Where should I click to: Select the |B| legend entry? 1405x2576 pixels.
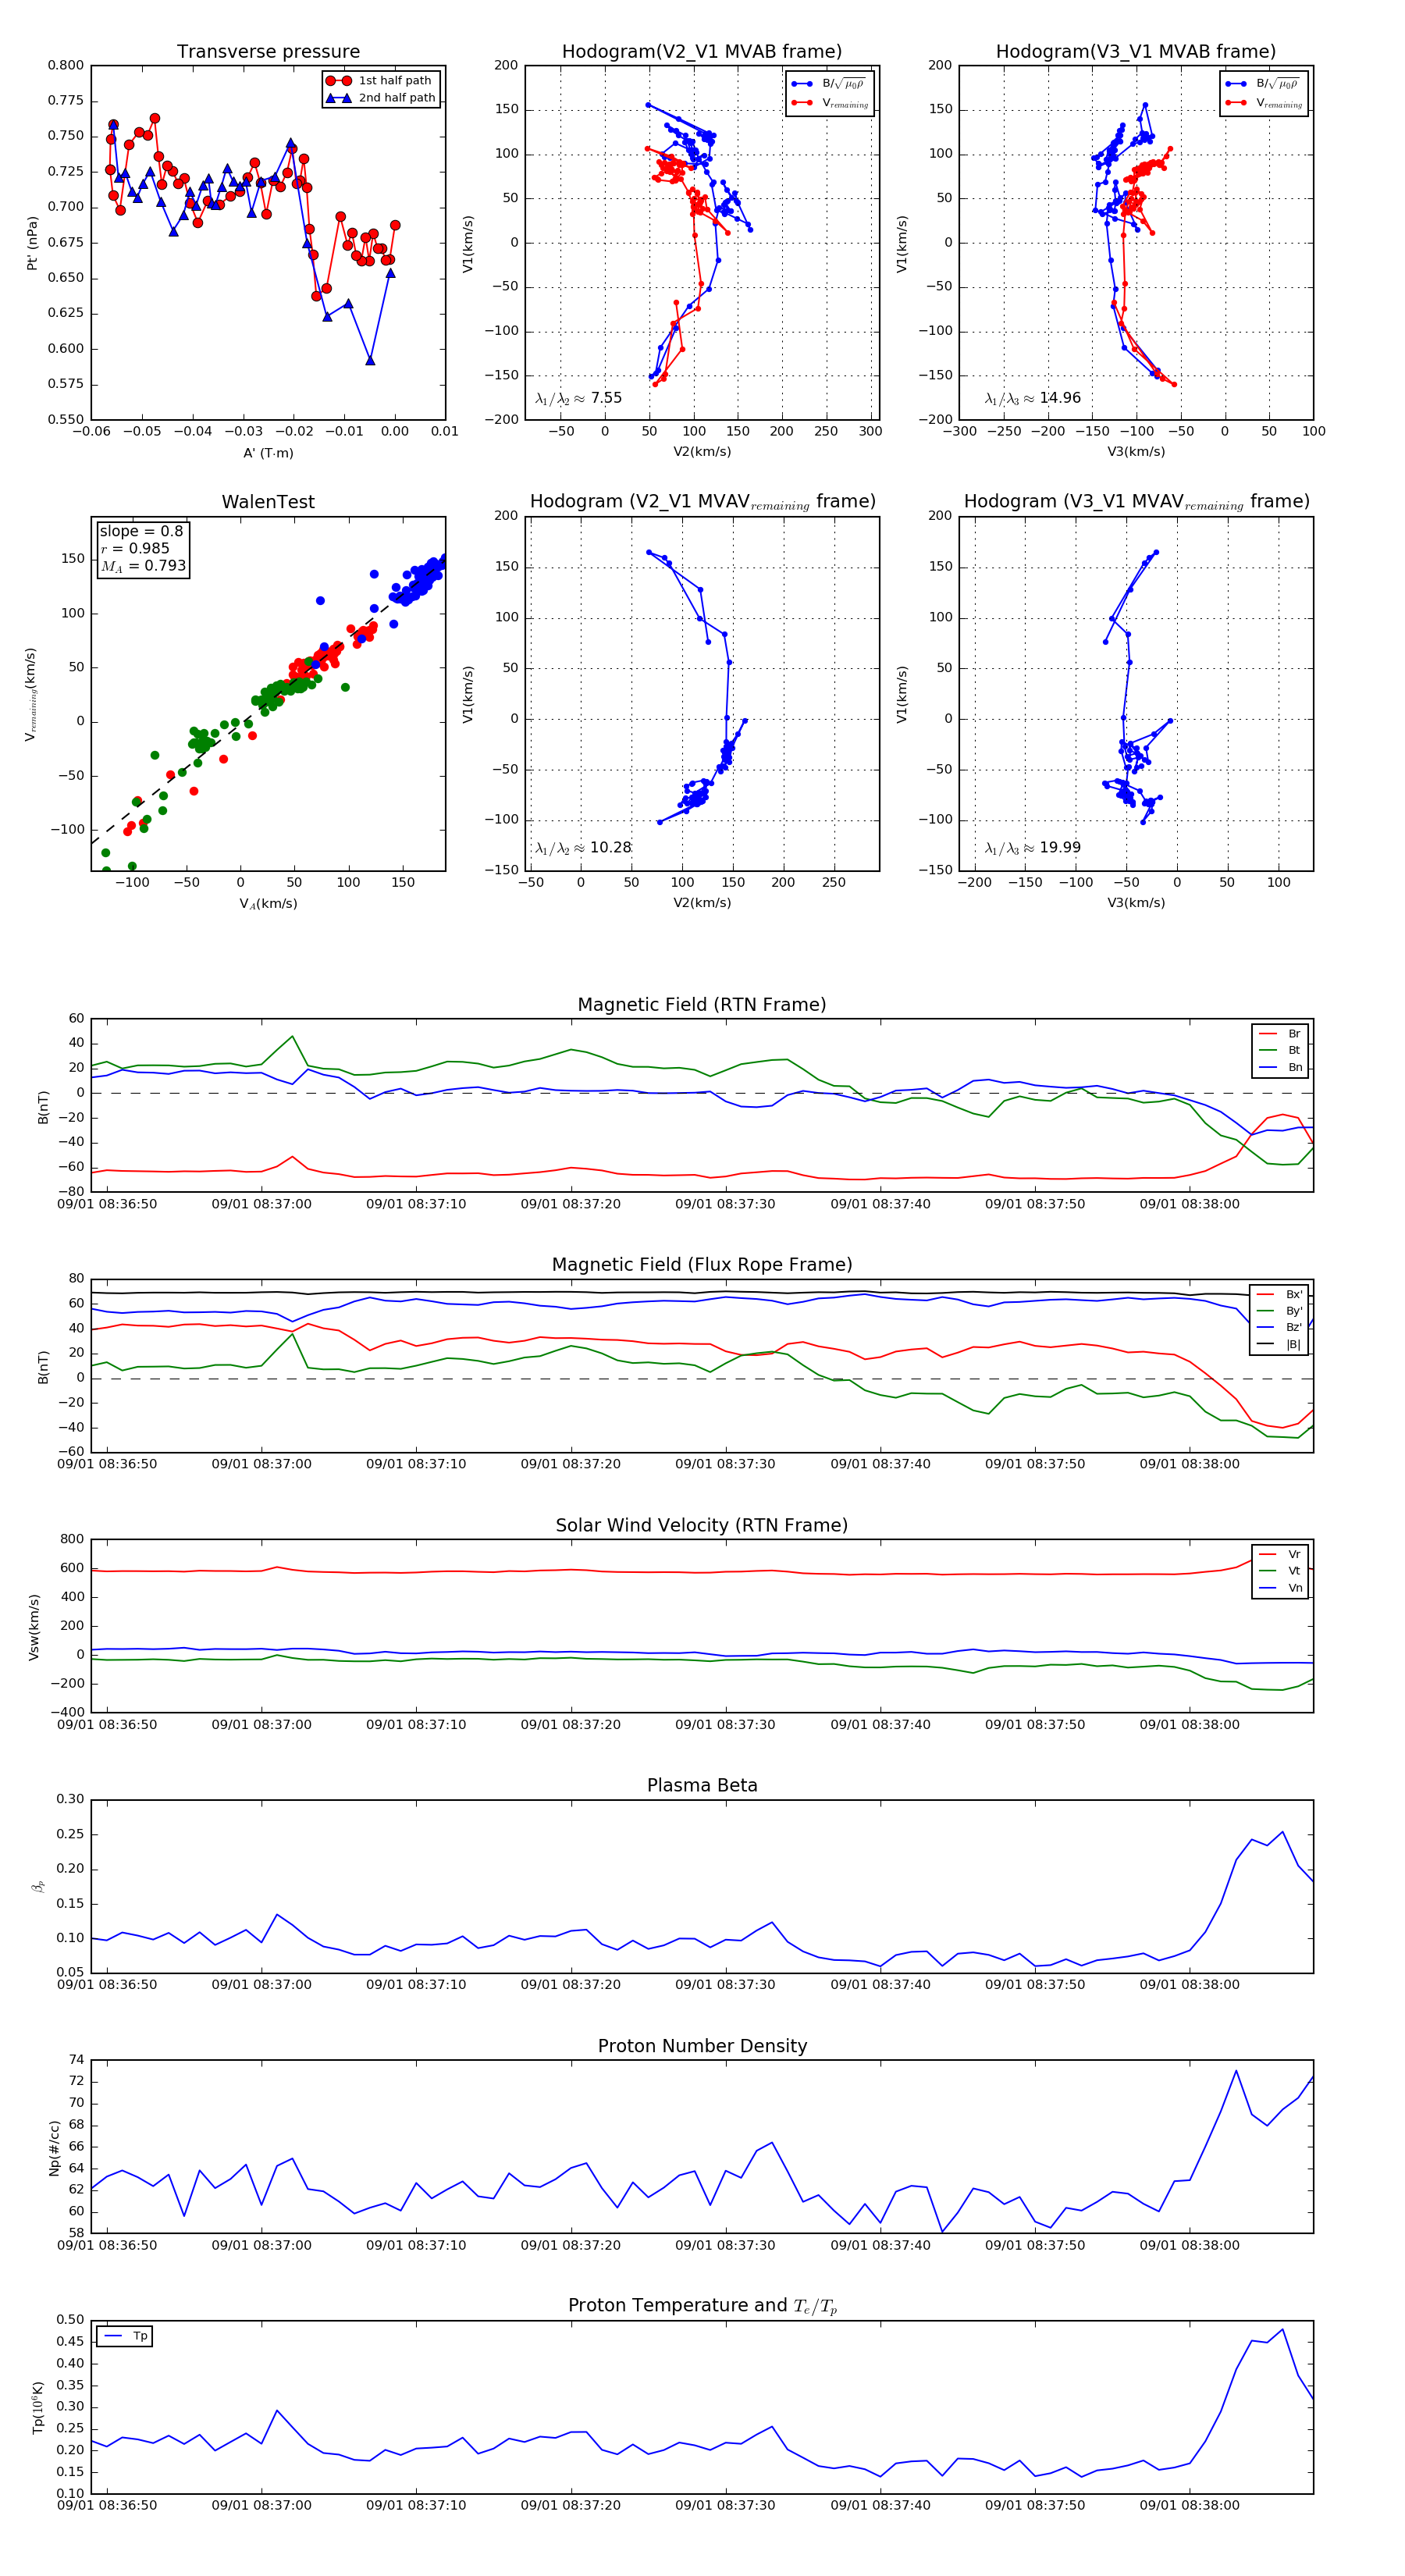1279,1345
